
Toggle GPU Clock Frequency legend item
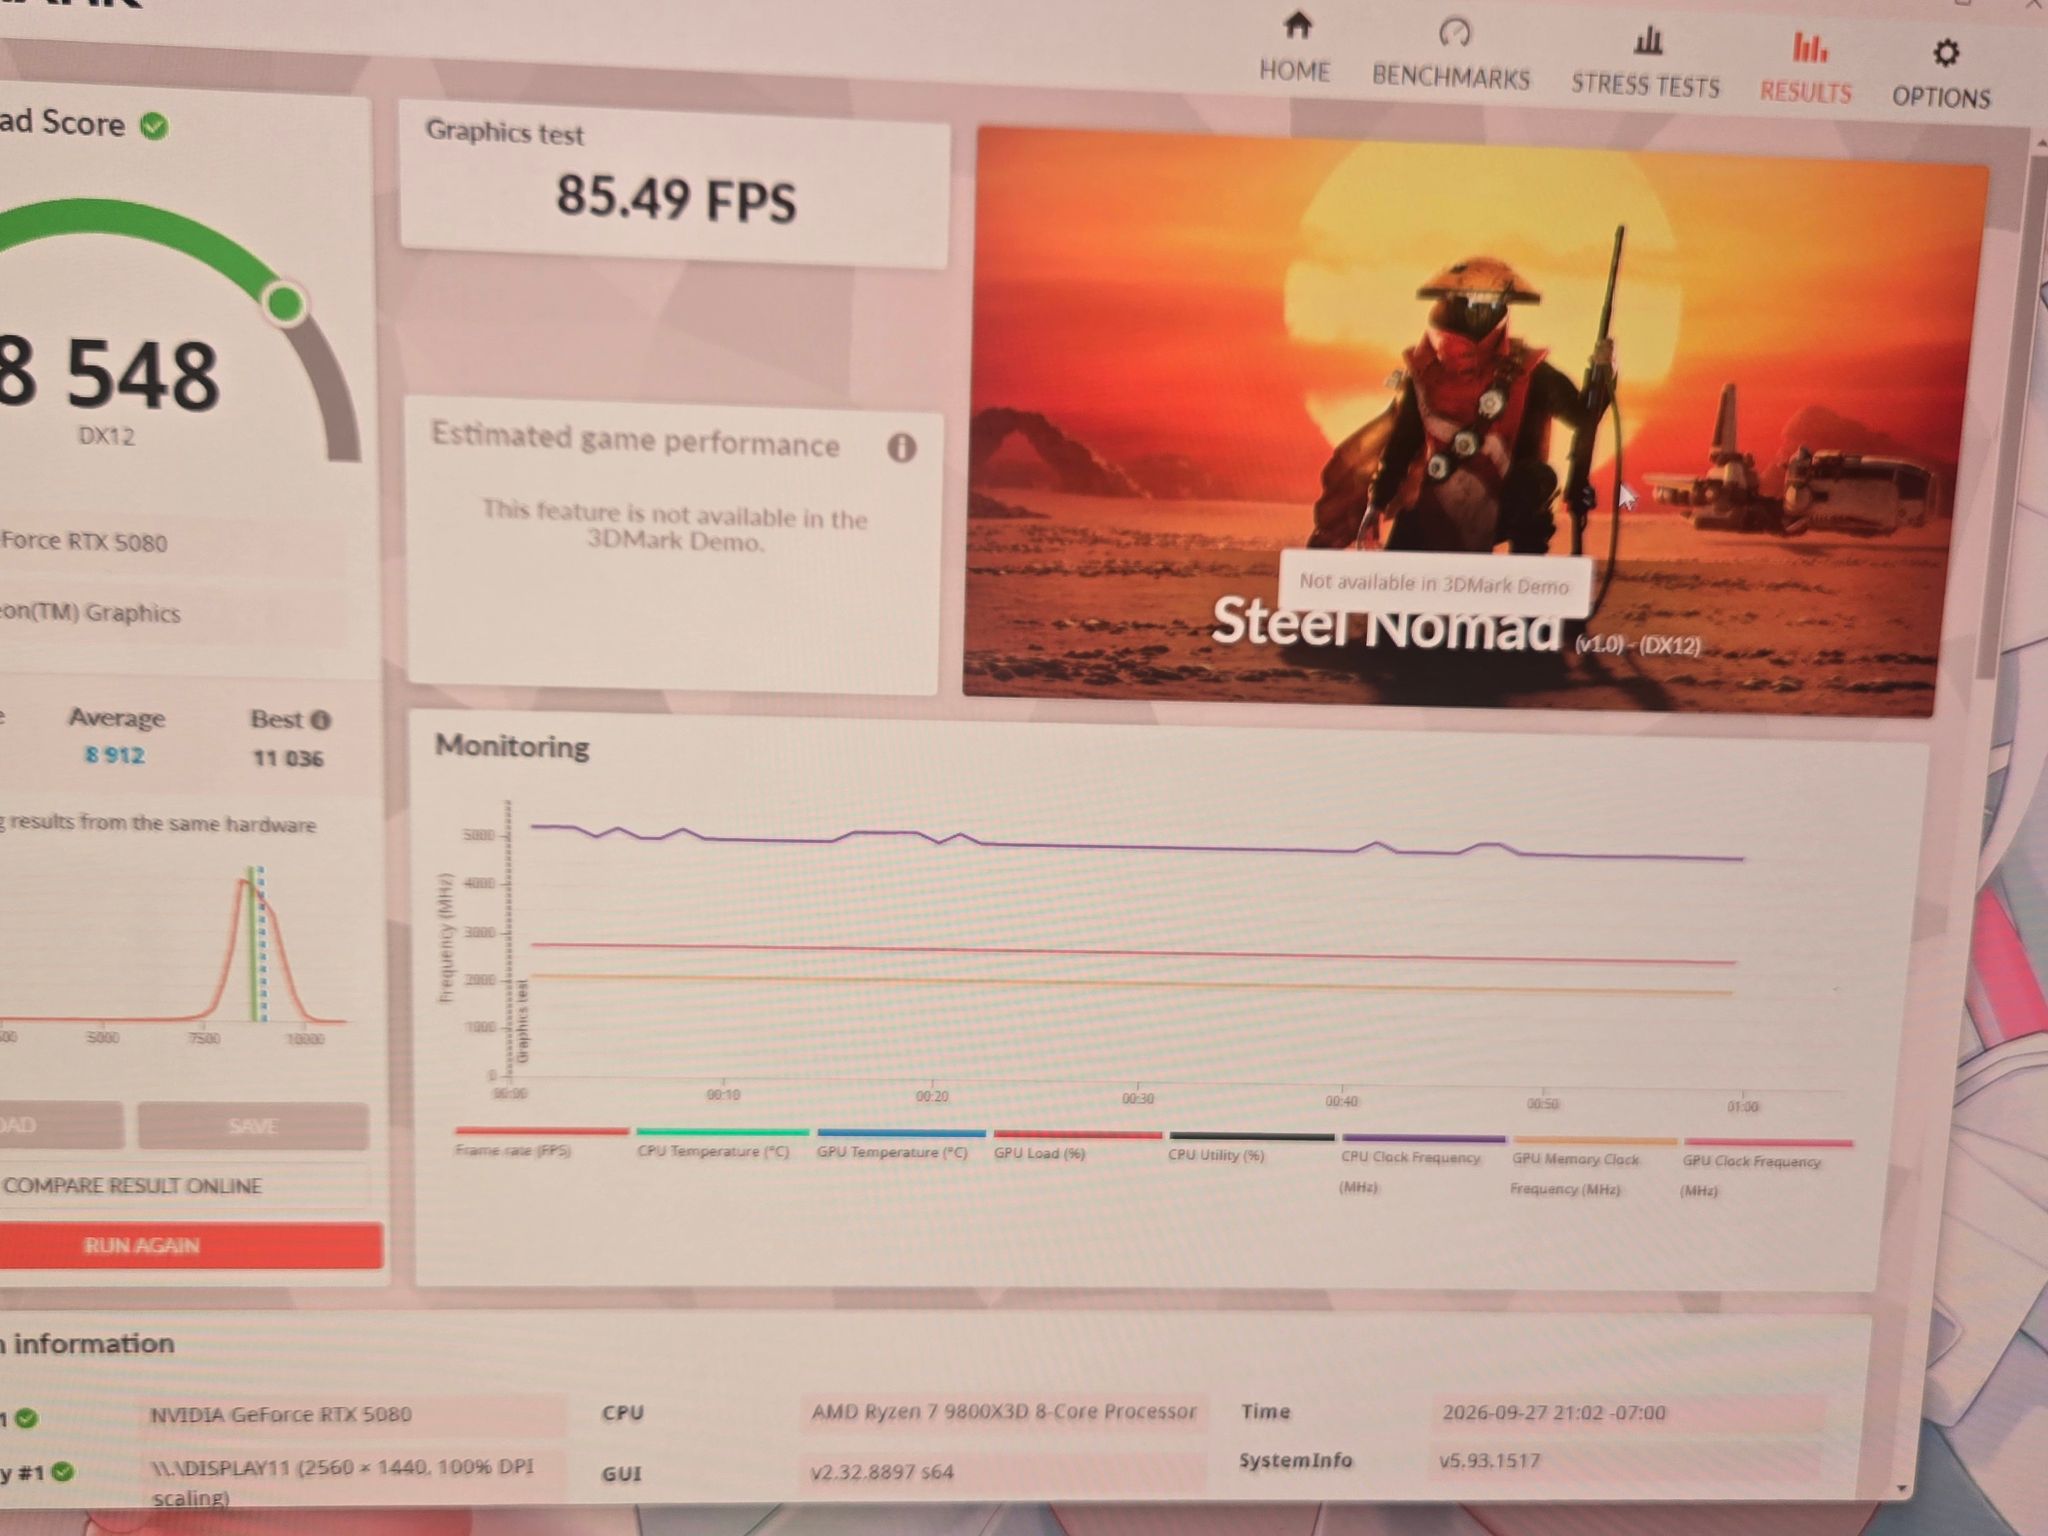1767,1168
